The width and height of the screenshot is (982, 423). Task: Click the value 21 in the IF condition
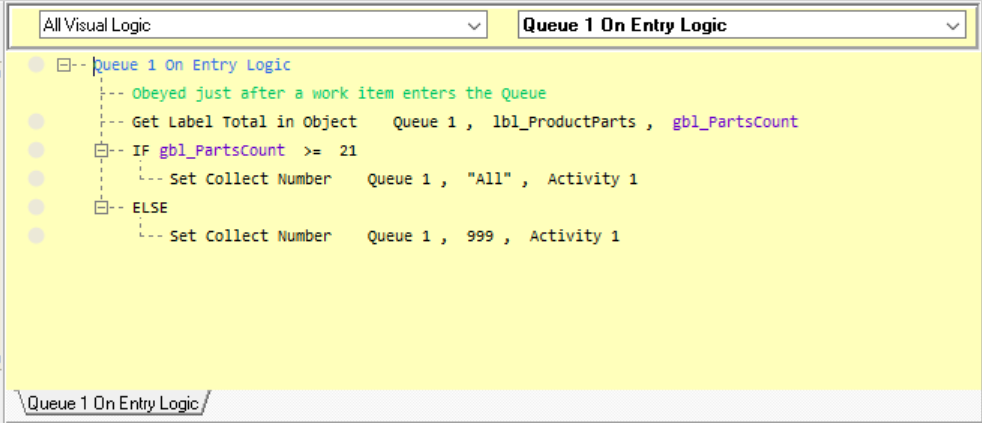click(348, 150)
